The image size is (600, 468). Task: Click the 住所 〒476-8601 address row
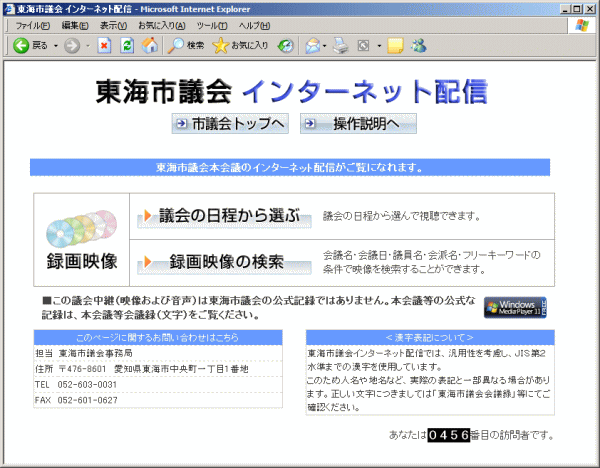point(158,369)
